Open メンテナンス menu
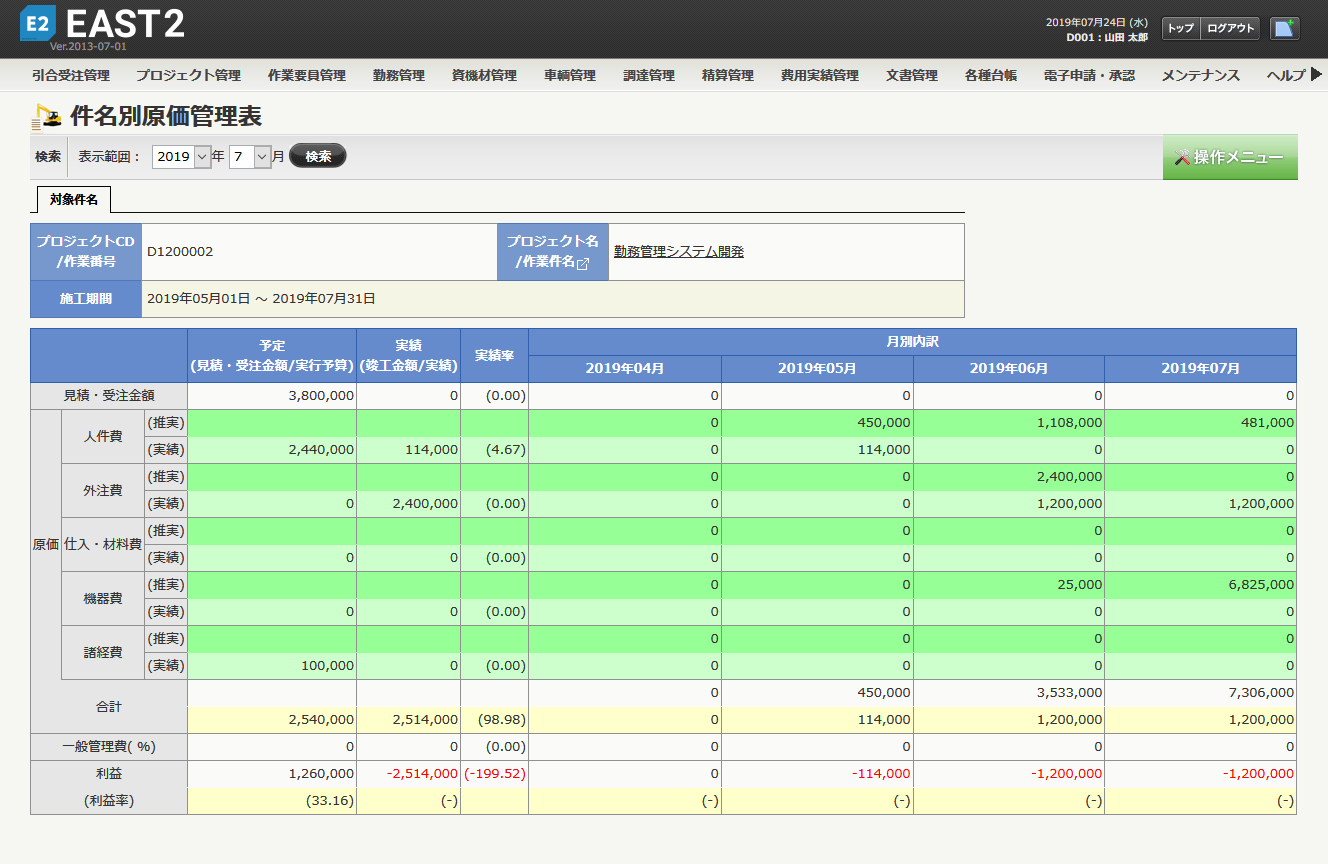The image size is (1328, 864). pyautogui.click(x=1201, y=75)
